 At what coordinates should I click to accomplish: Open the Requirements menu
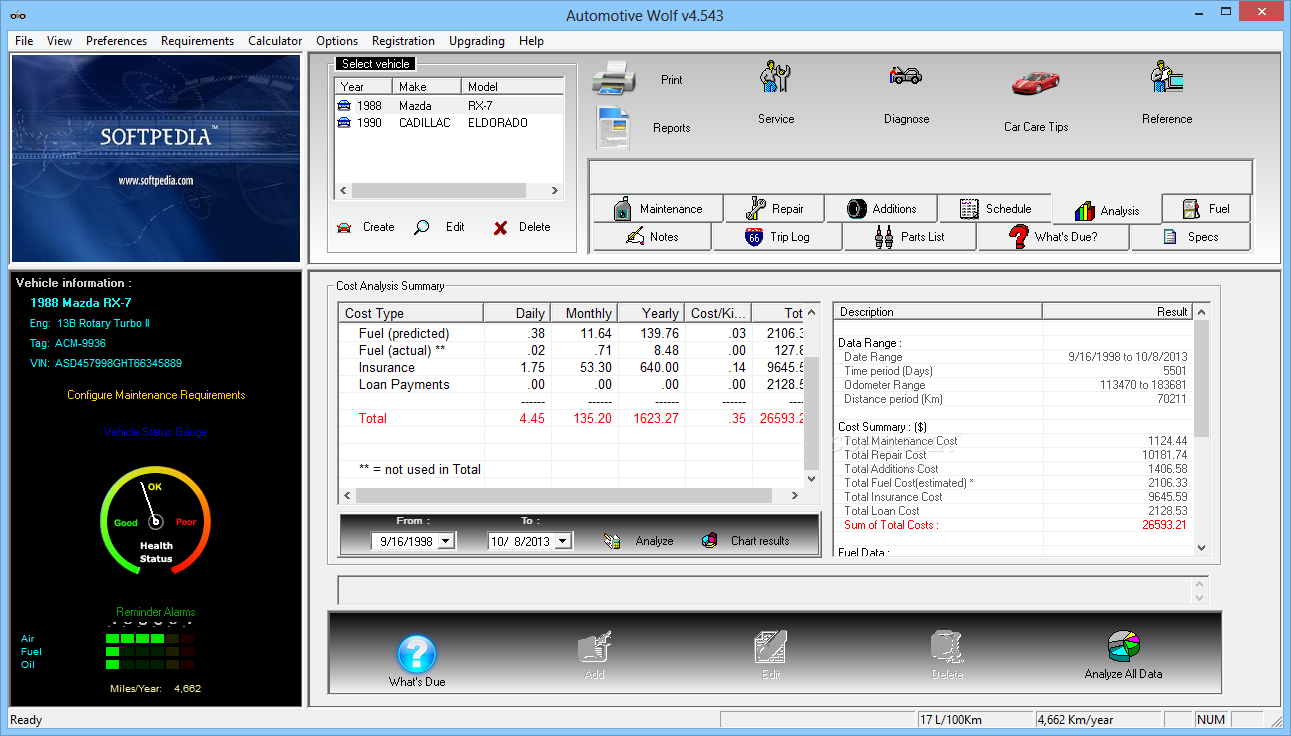pyautogui.click(x=197, y=41)
